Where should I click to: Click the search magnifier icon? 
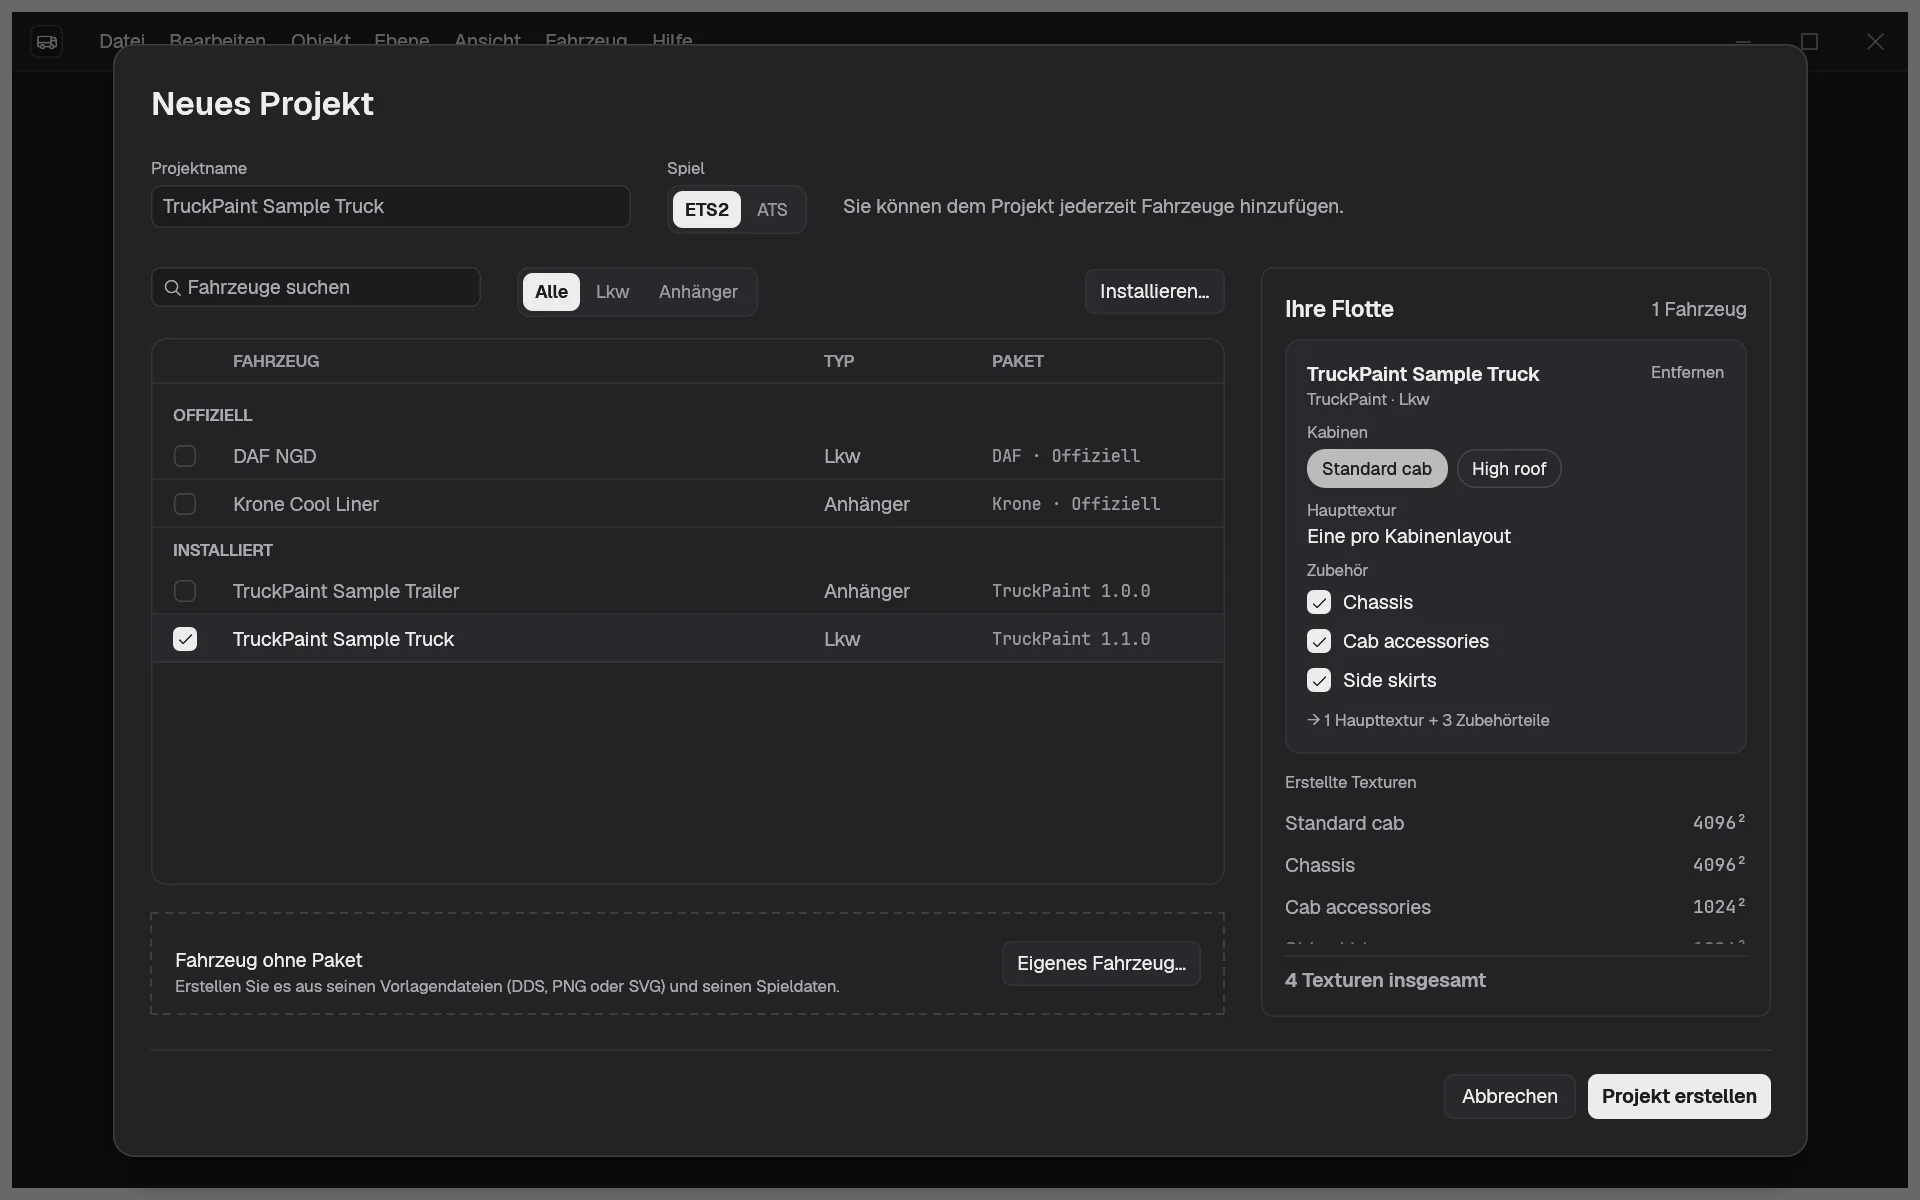tap(172, 288)
